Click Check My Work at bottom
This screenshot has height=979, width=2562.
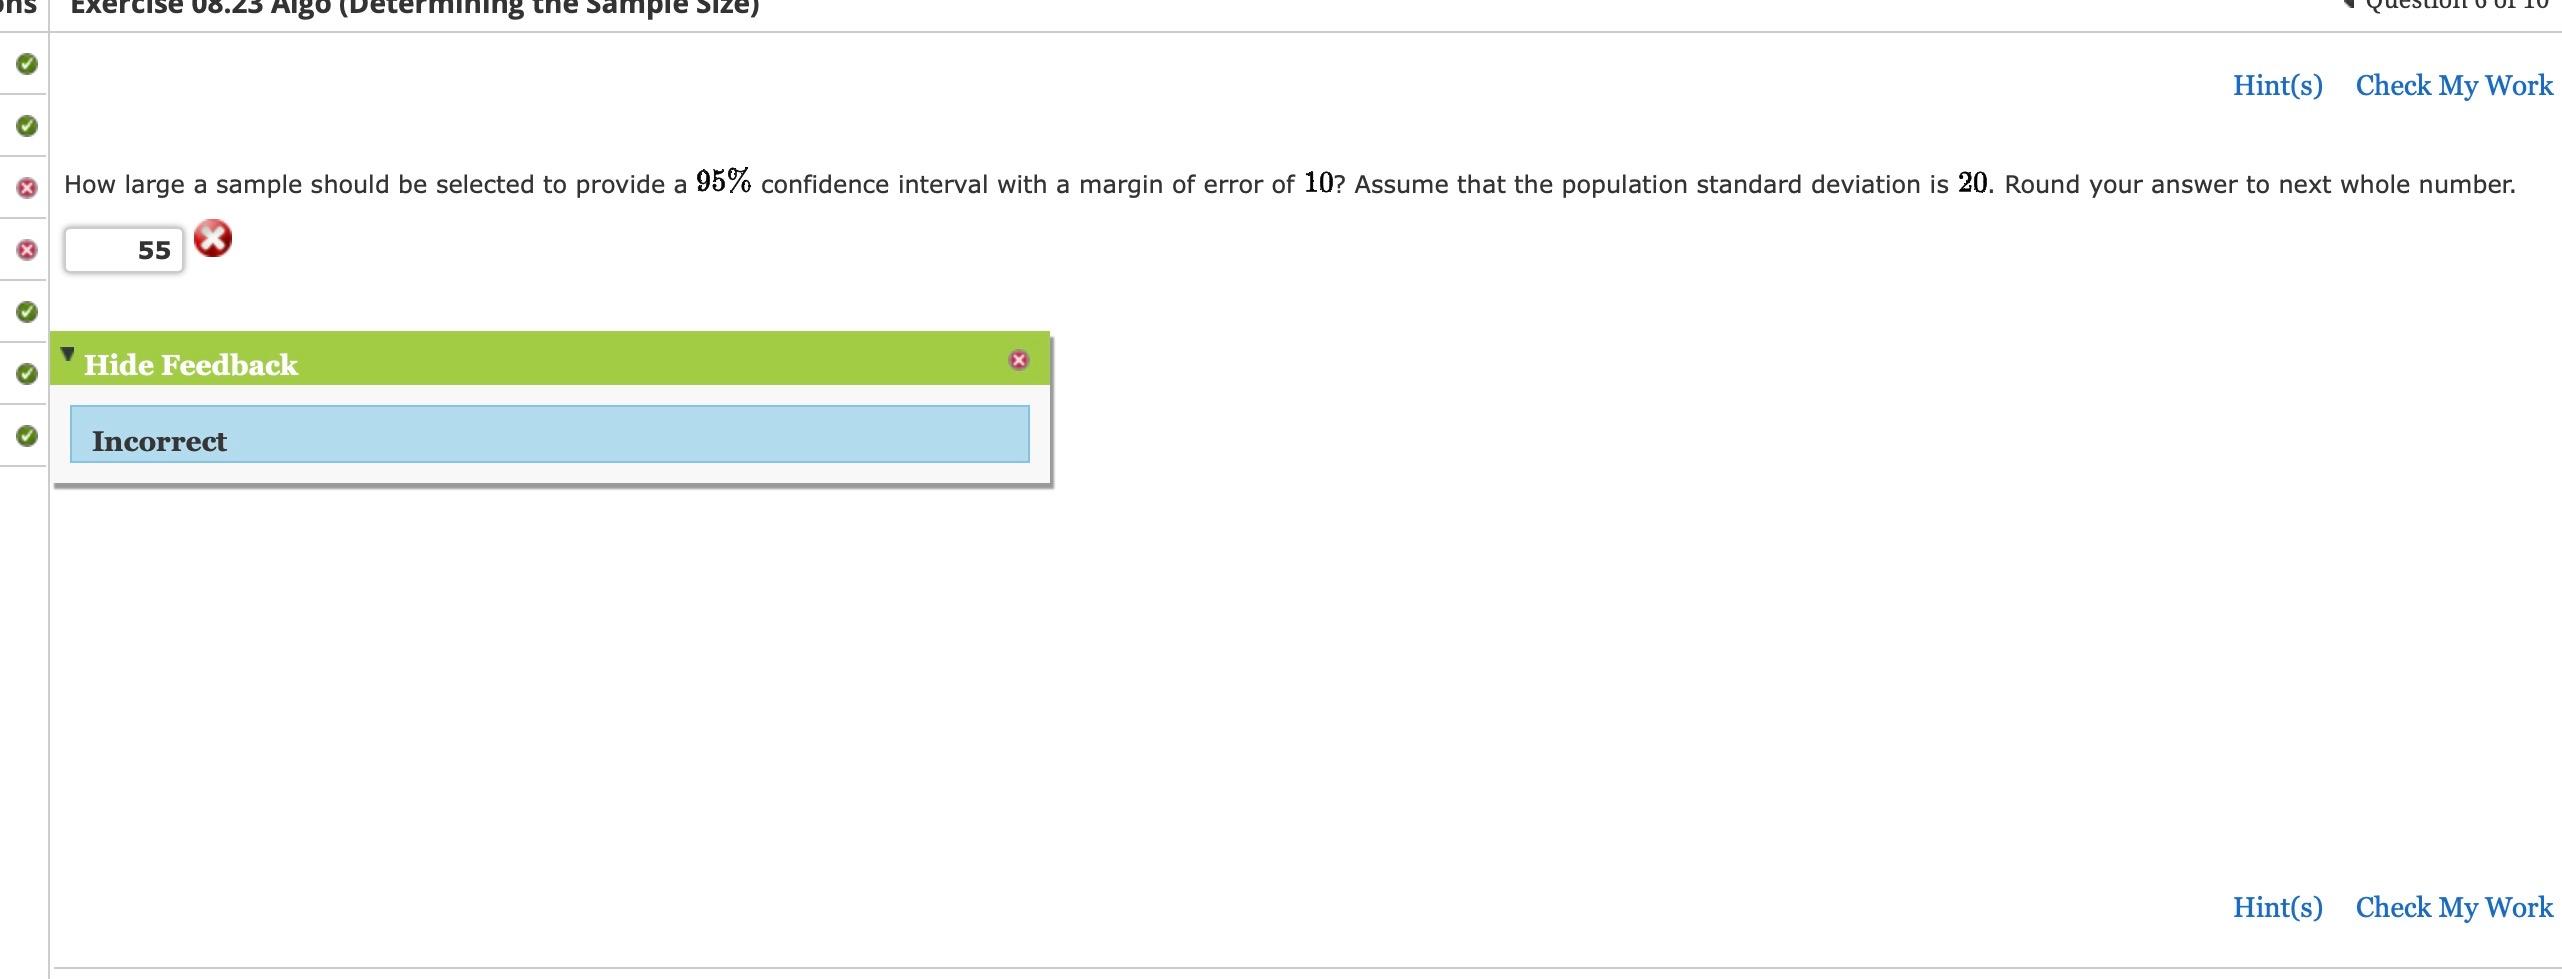[x=2454, y=907]
